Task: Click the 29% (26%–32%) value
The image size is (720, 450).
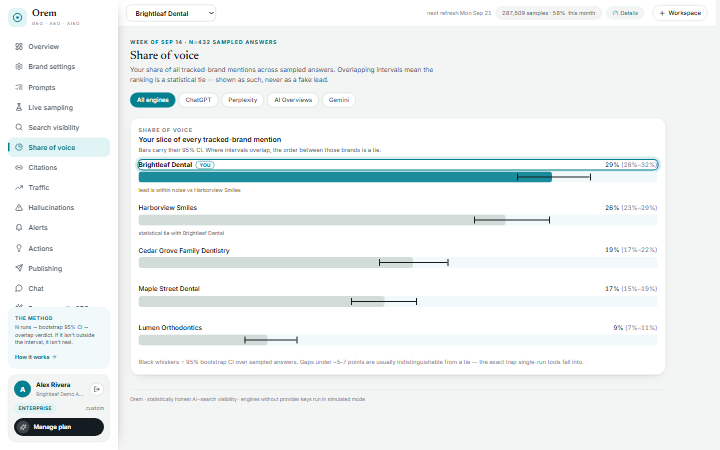Action: click(631, 164)
